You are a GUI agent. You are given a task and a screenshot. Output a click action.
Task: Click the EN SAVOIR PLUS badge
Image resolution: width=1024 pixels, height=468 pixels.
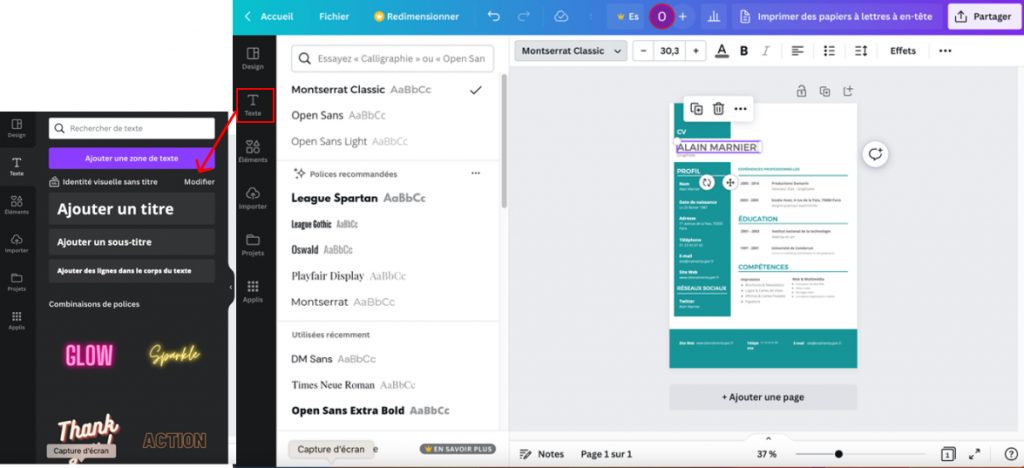click(x=458, y=449)
